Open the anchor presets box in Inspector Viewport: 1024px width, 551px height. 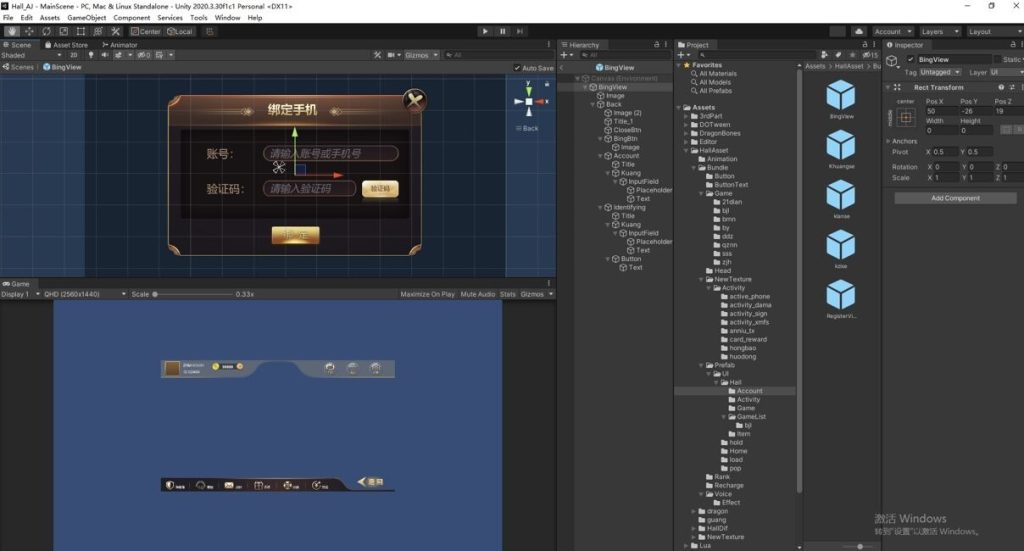coord(906,117)
